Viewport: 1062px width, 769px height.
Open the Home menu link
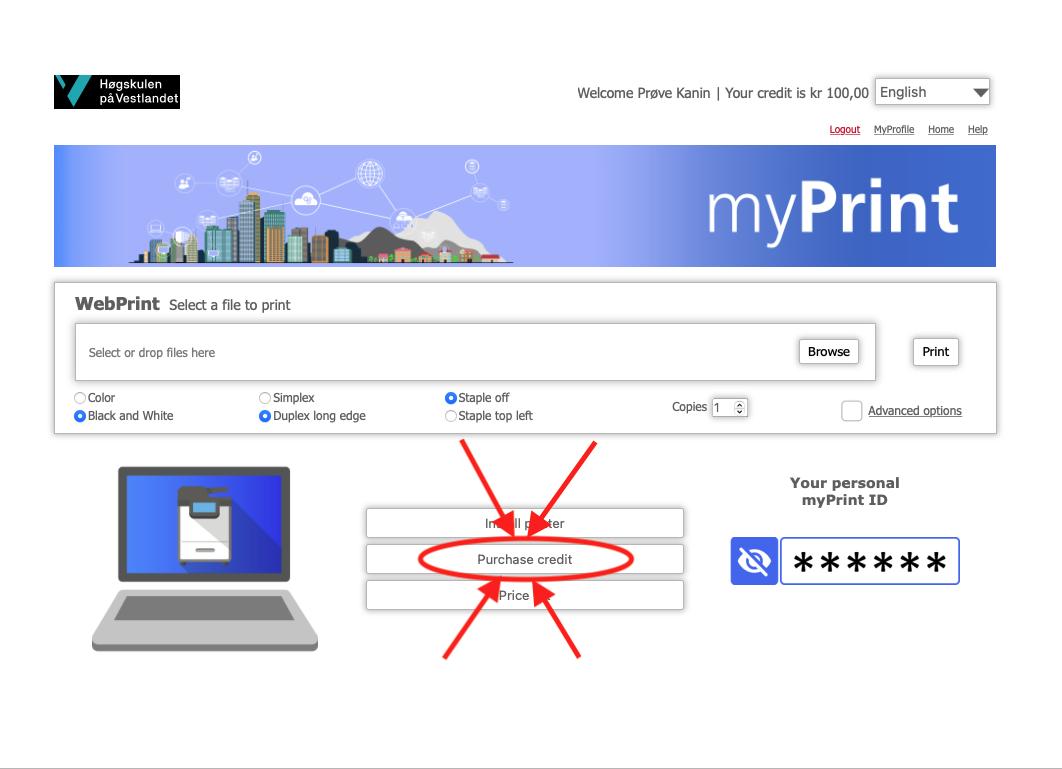click(941, 129)
